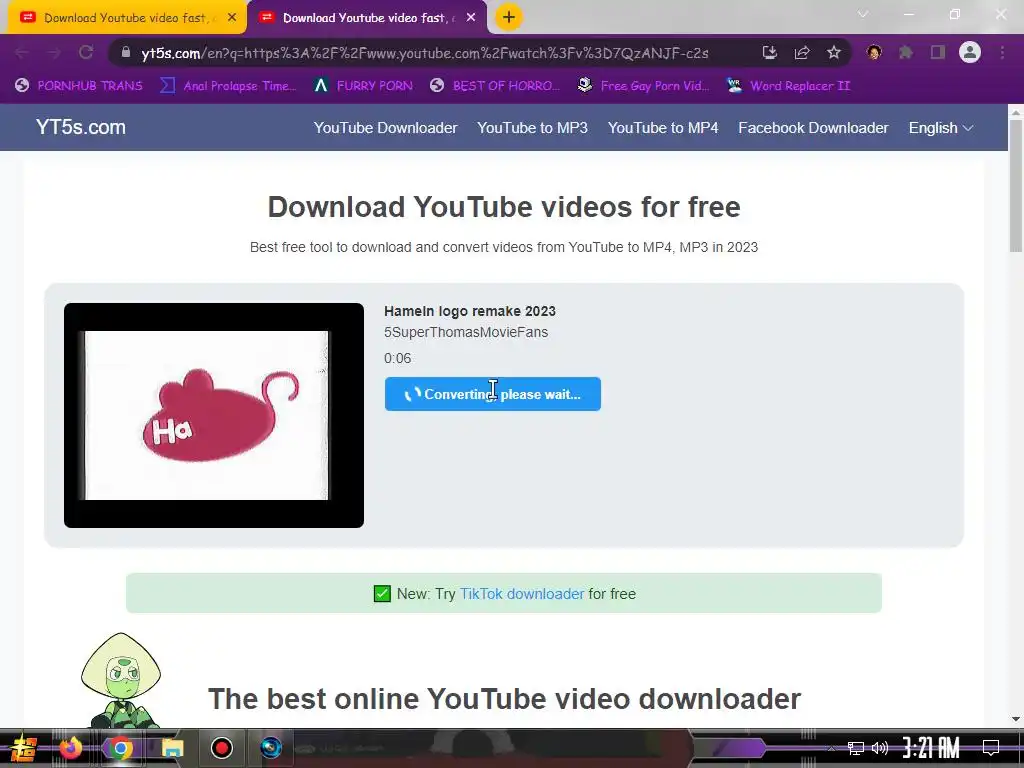Click the blue camera app on taskbar
The height and width of the screenshot is (768, 1024).
pyautogui.click(x=271, y=748)
